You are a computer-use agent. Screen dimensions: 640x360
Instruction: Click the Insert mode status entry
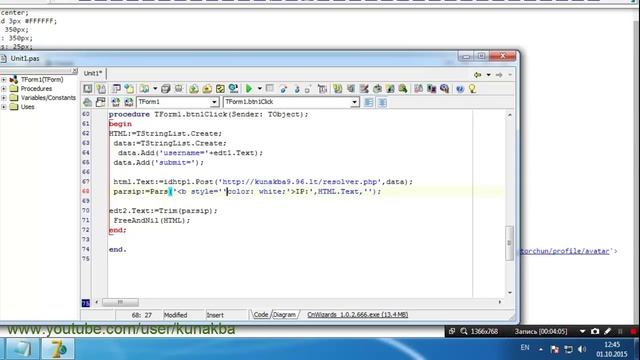point(215,315)
